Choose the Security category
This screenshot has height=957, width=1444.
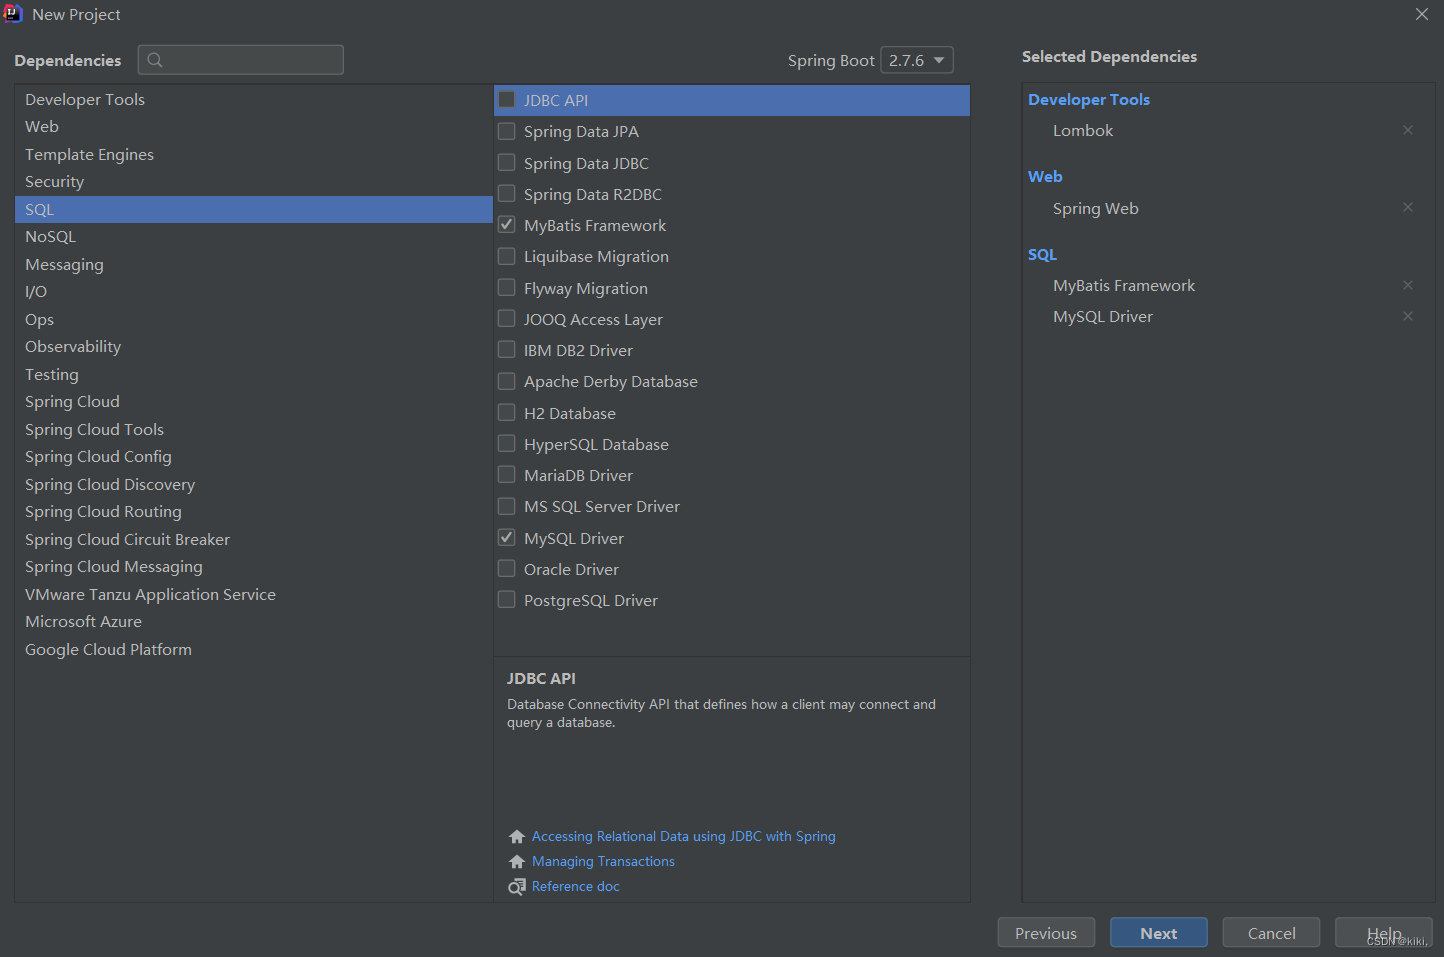click(55, 182)
